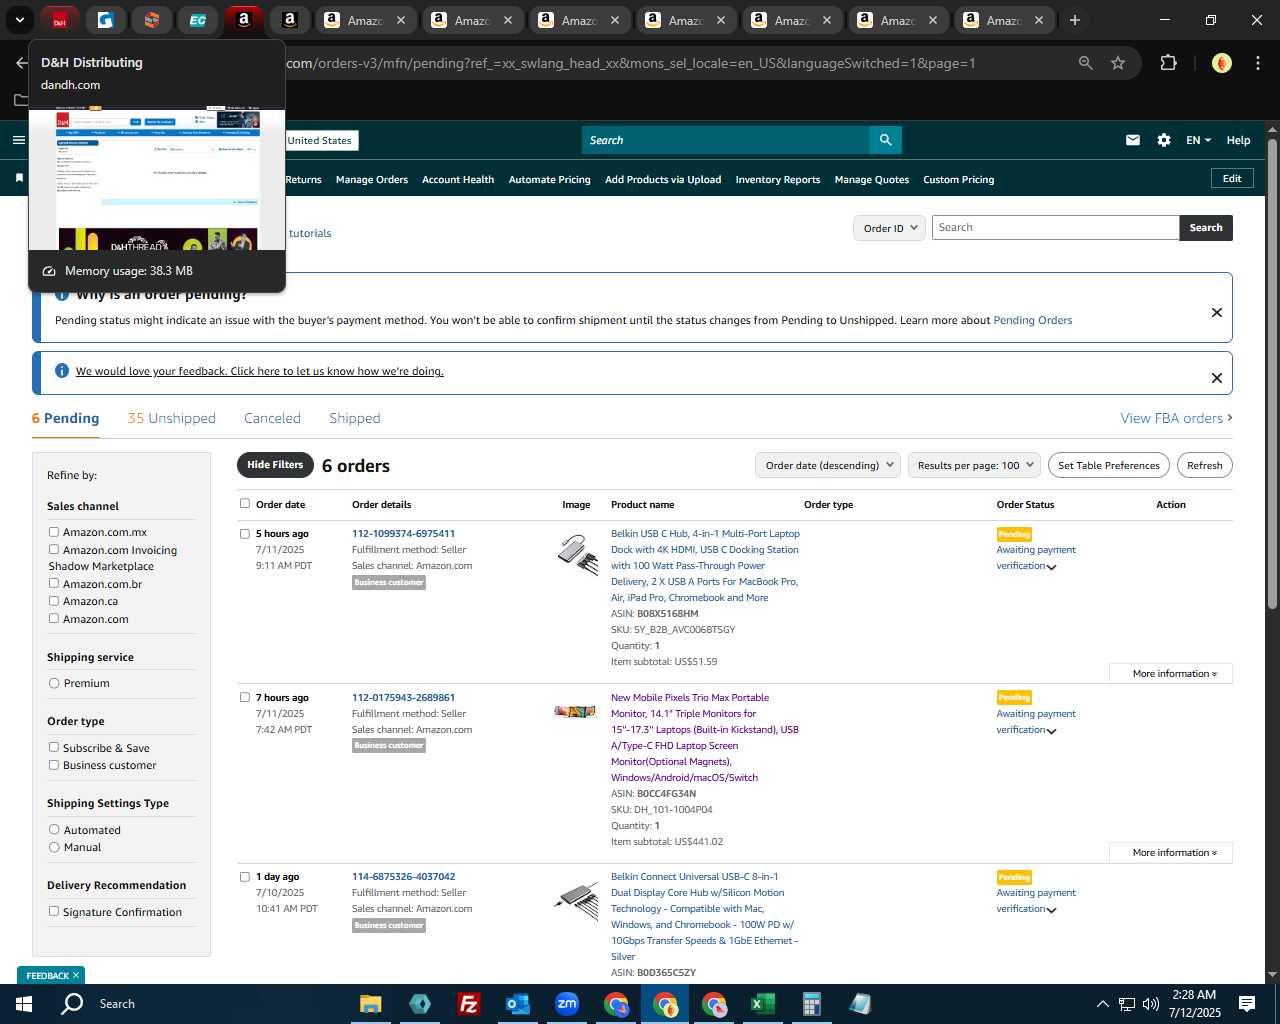Image resolution: width=1280 pixels, height=1024 pixels.
Task: Open the mail messages icon
Action: click(x=1133, y=140)
